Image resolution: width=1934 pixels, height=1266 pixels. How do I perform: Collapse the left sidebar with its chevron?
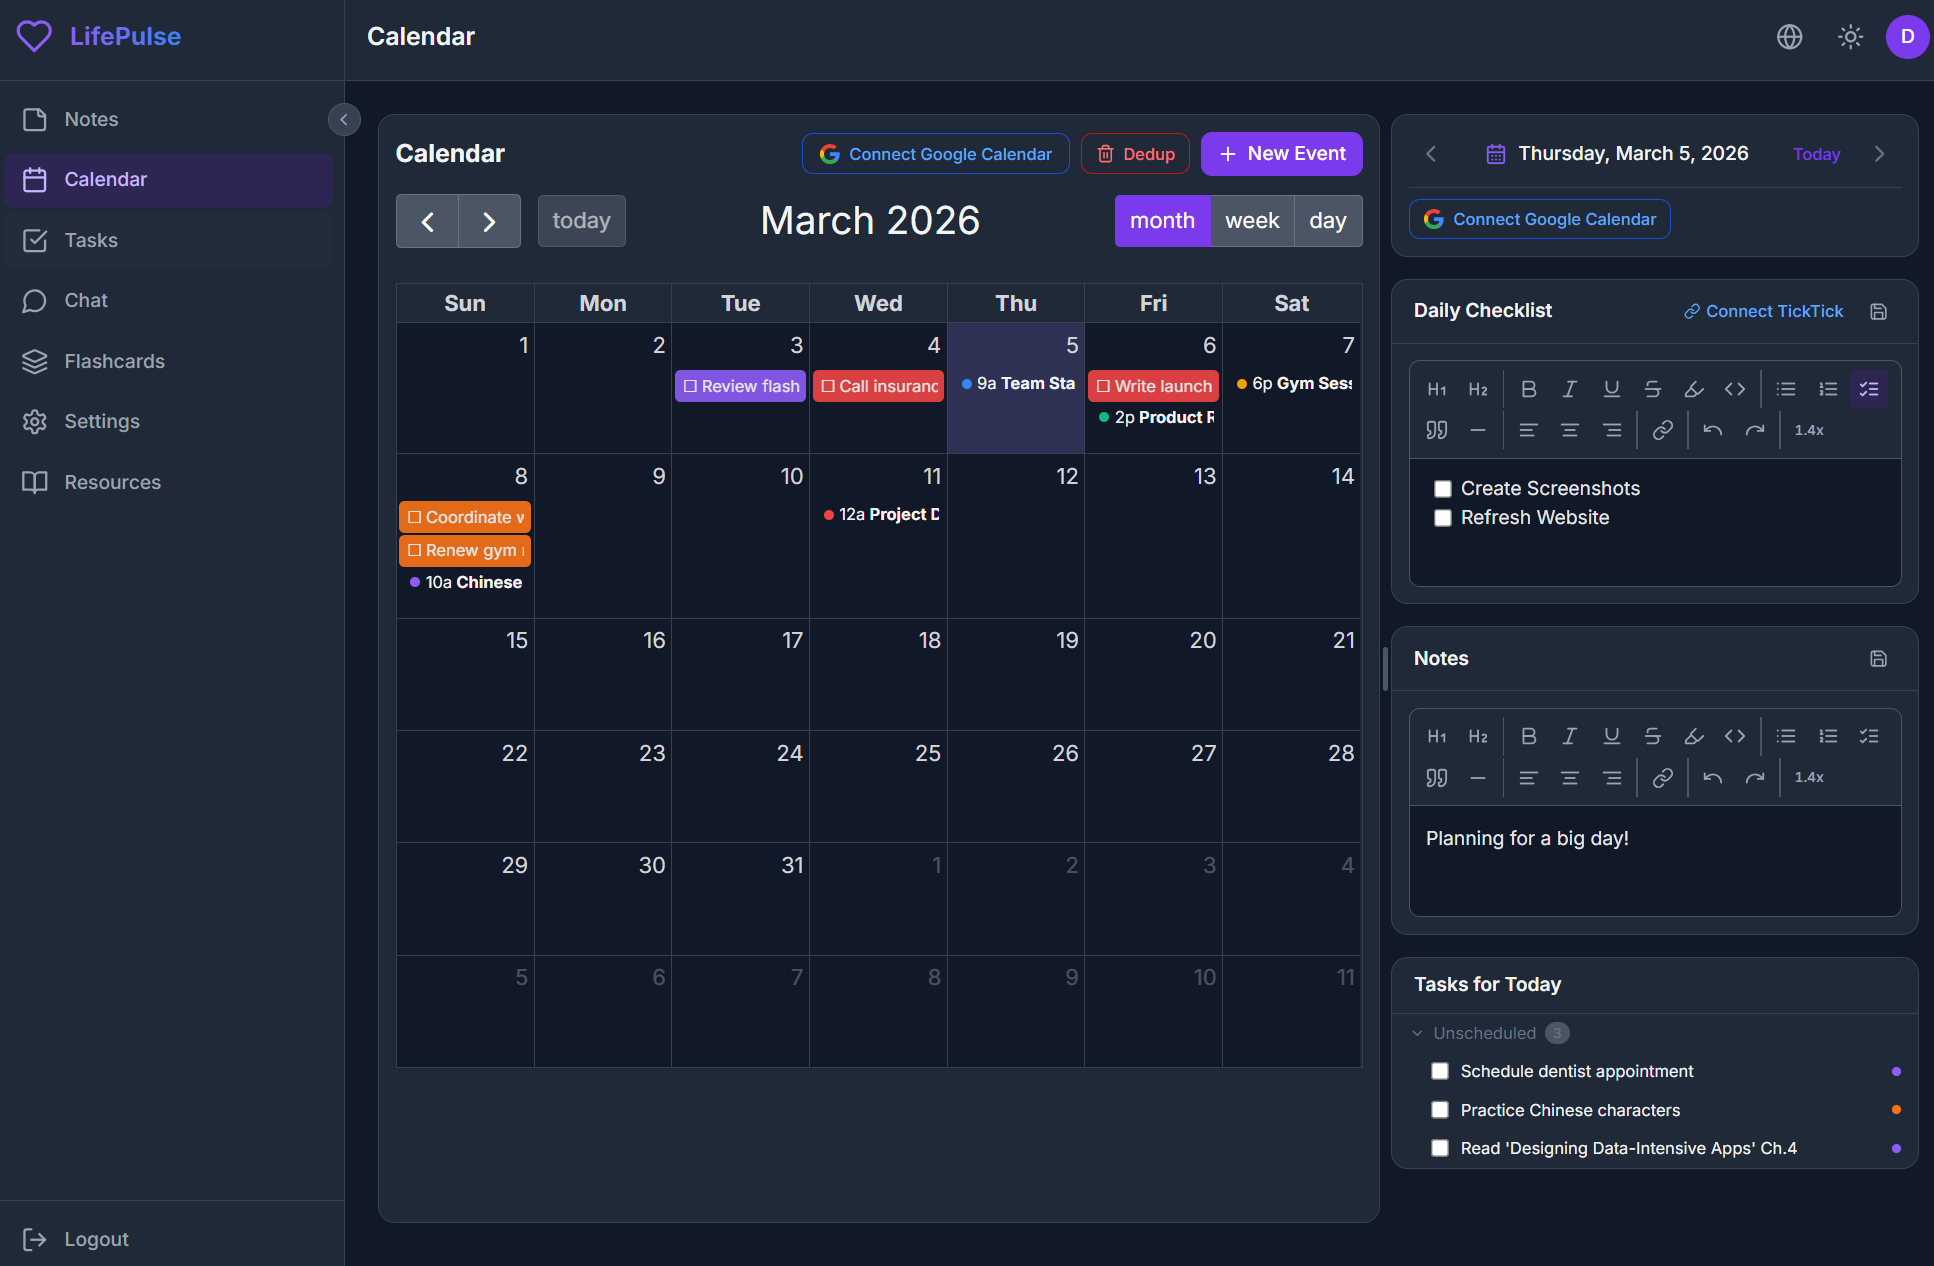pos(343,119)
